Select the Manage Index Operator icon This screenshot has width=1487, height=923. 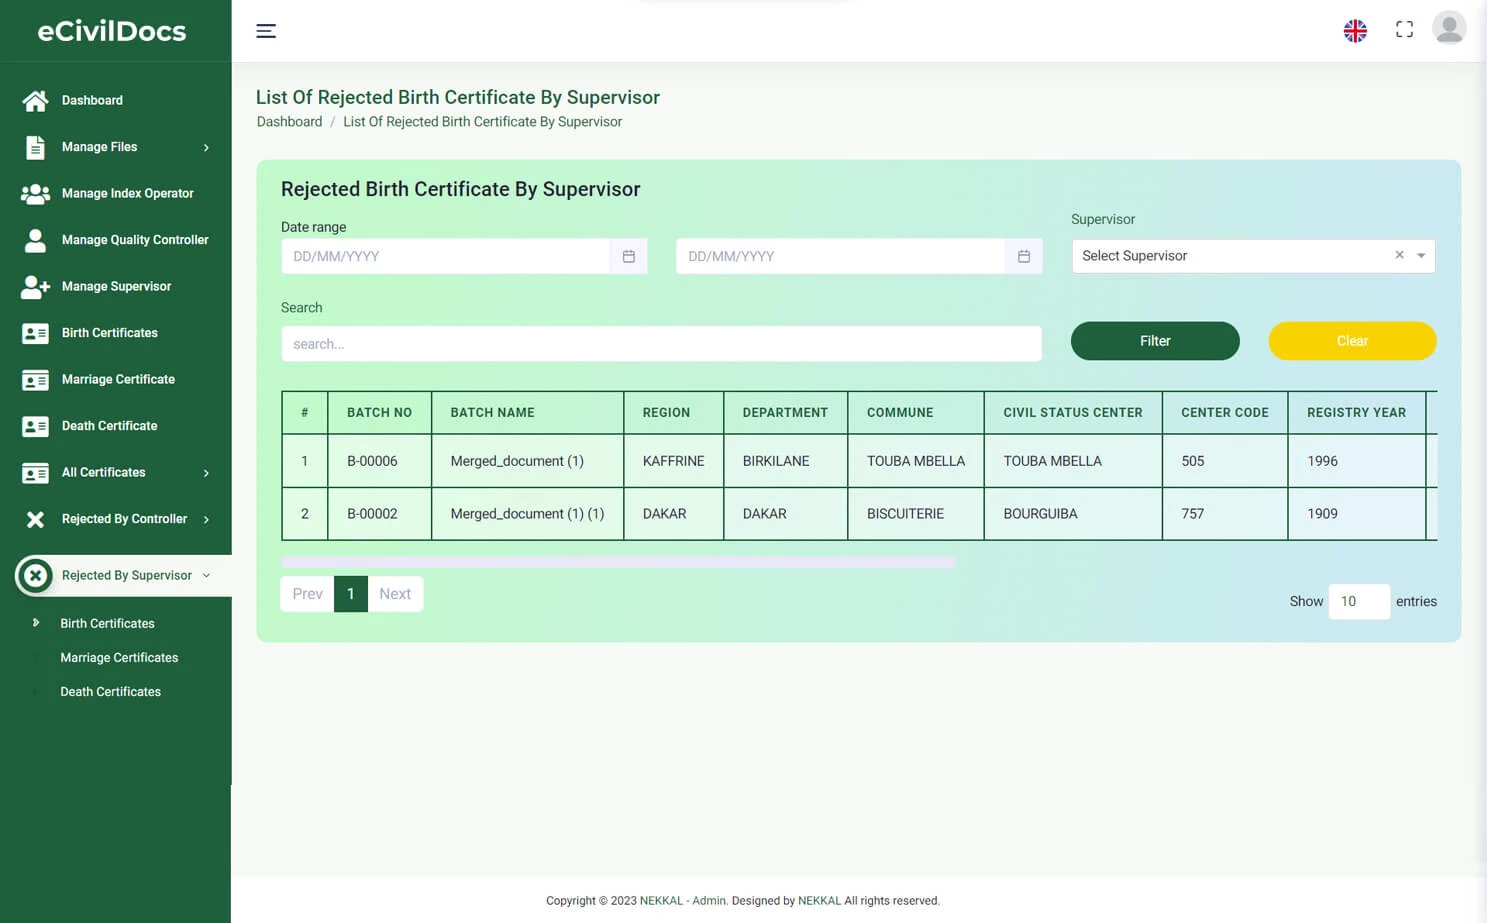click(35, 193)
